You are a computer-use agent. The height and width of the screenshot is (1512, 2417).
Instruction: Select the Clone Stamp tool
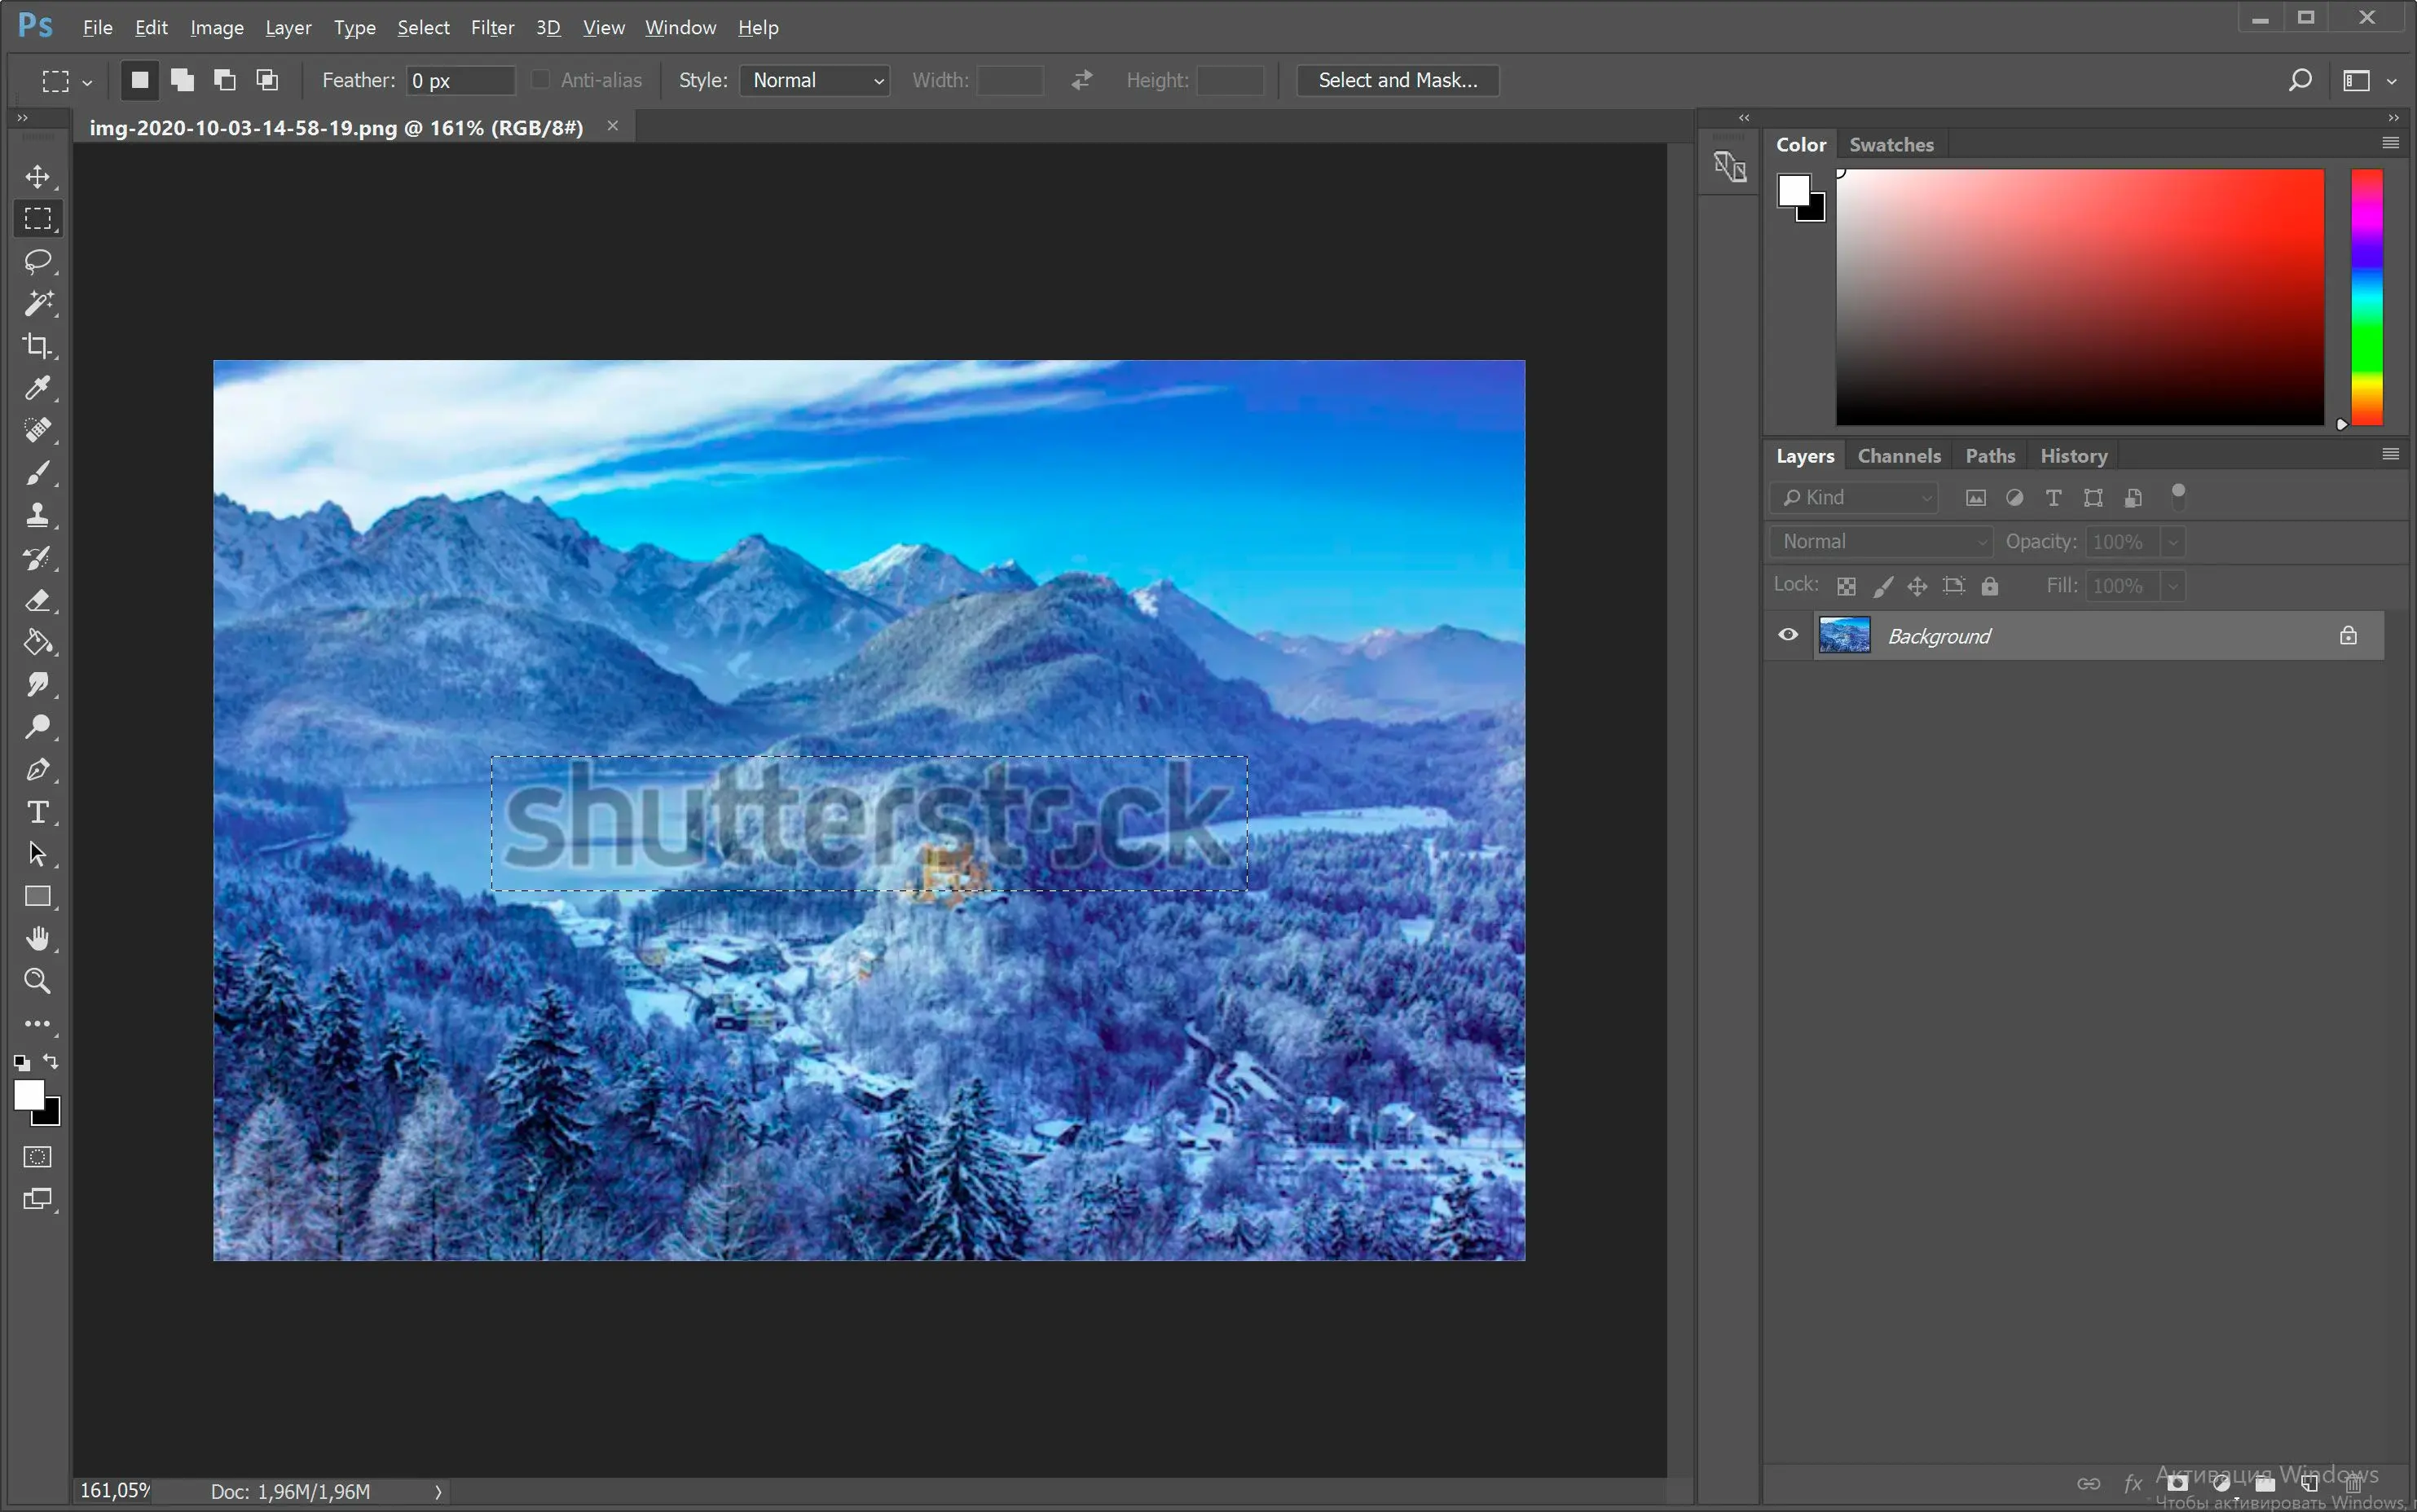[x=38, y=514]
